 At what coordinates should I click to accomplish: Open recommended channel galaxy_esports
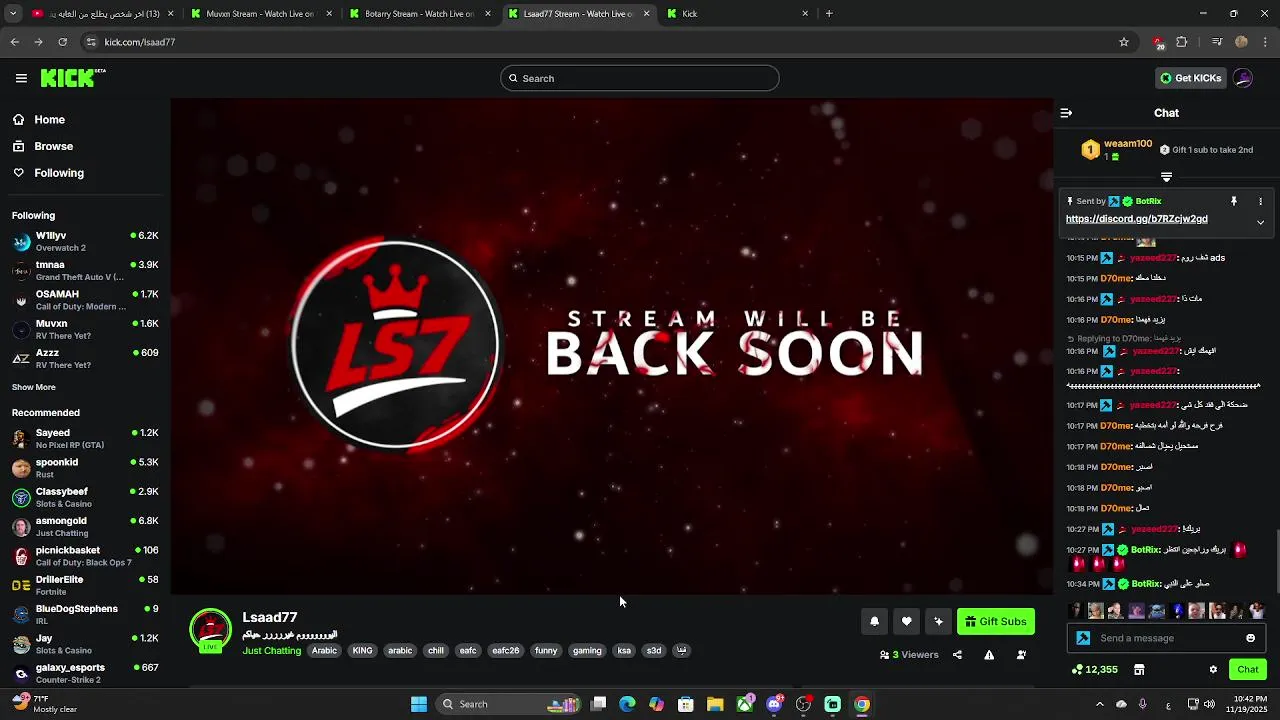(x=85, y=673)
